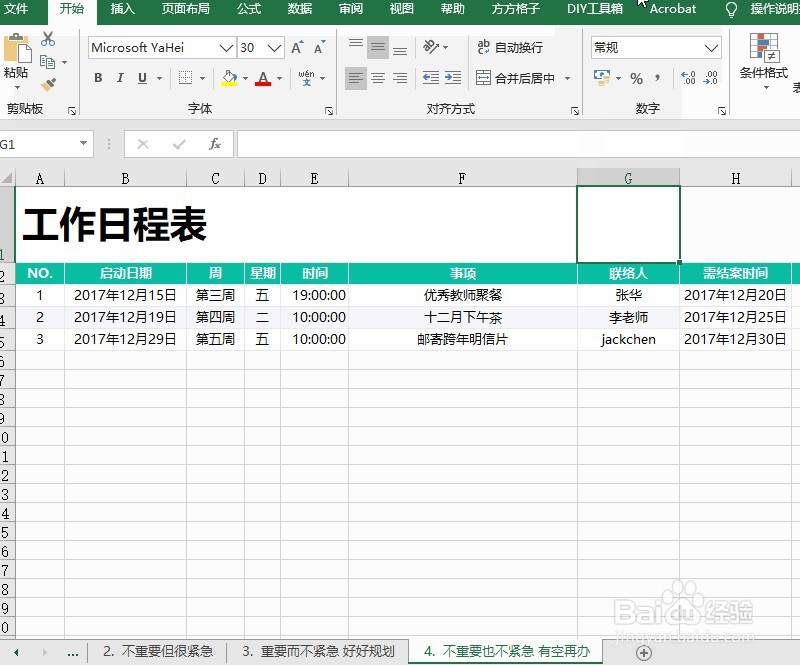800x665 pixels.
Task: Click the comma style icon
Action: (x=655, y=78)
